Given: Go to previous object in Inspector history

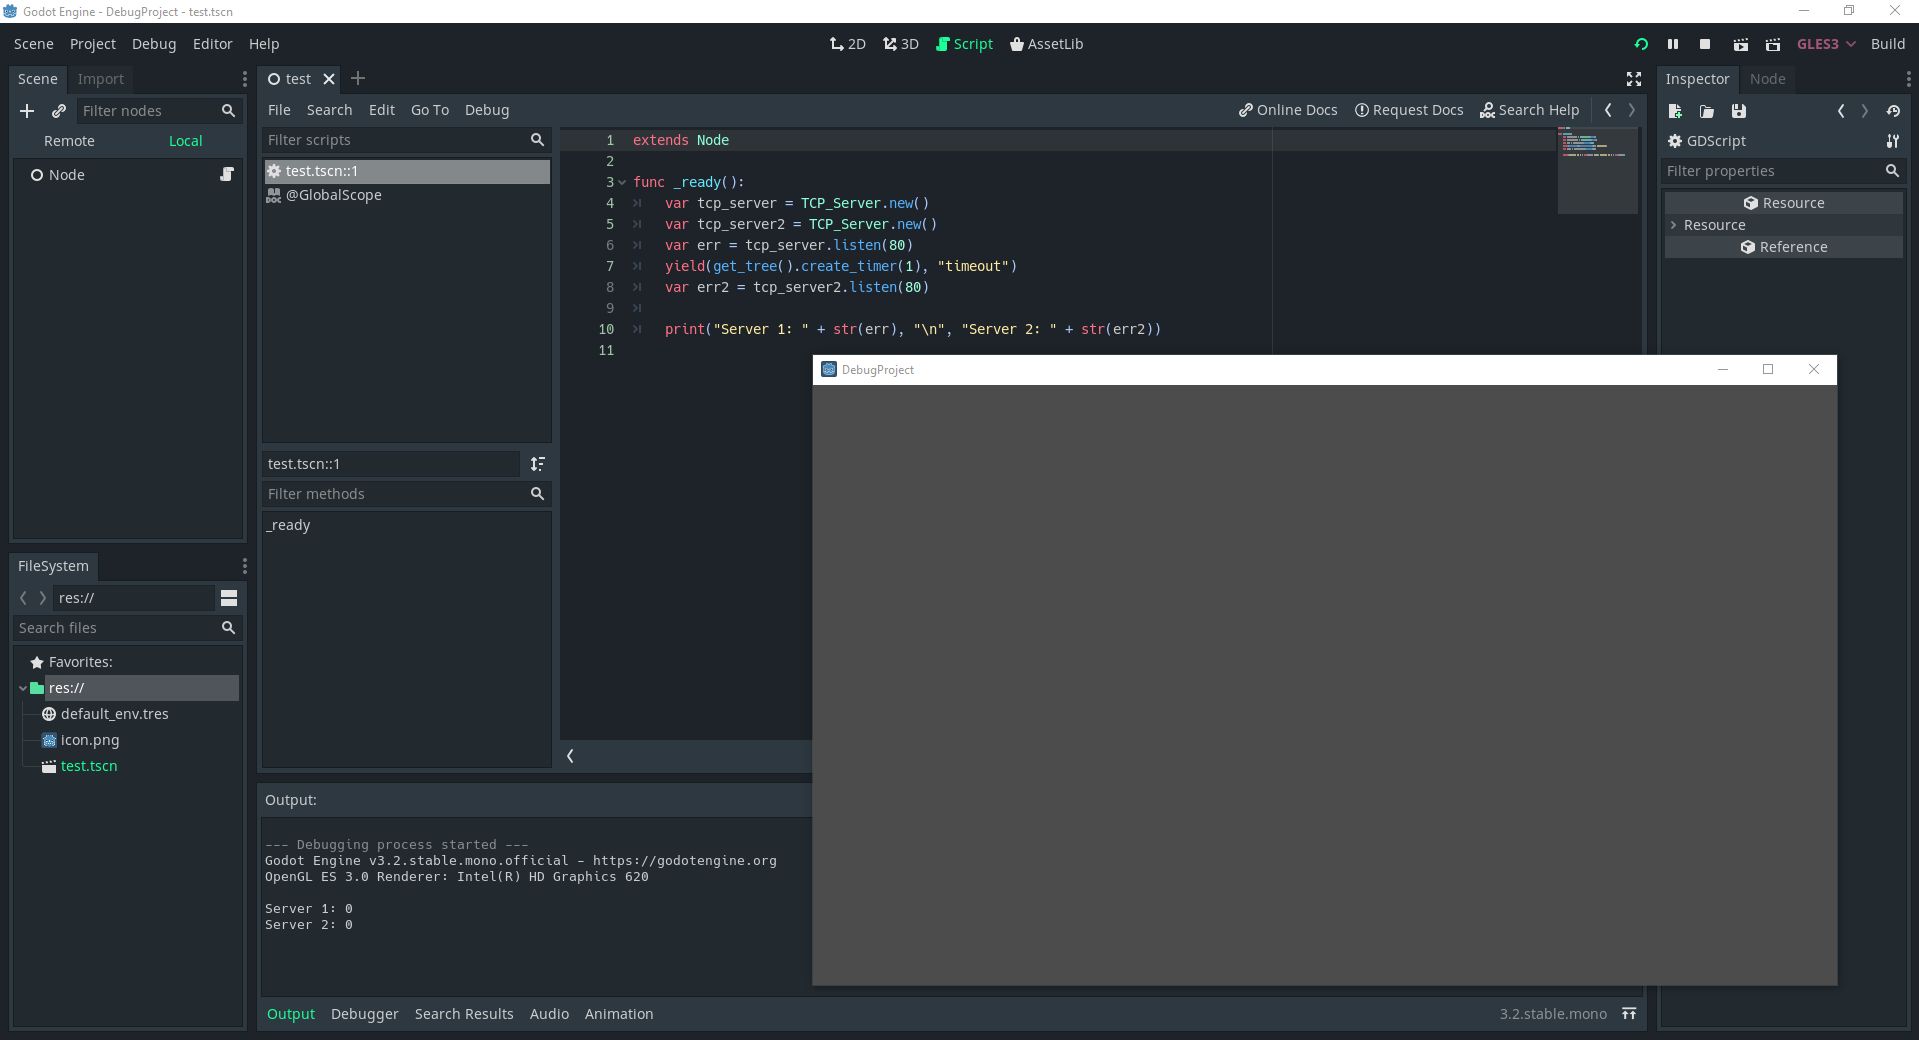Looking at the screenshot, I should [1841, 111].
